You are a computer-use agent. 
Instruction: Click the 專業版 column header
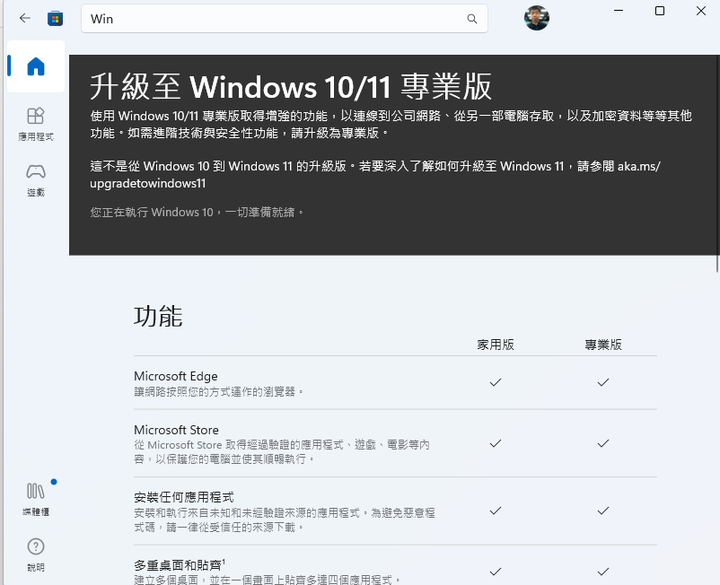pos(603,344)
